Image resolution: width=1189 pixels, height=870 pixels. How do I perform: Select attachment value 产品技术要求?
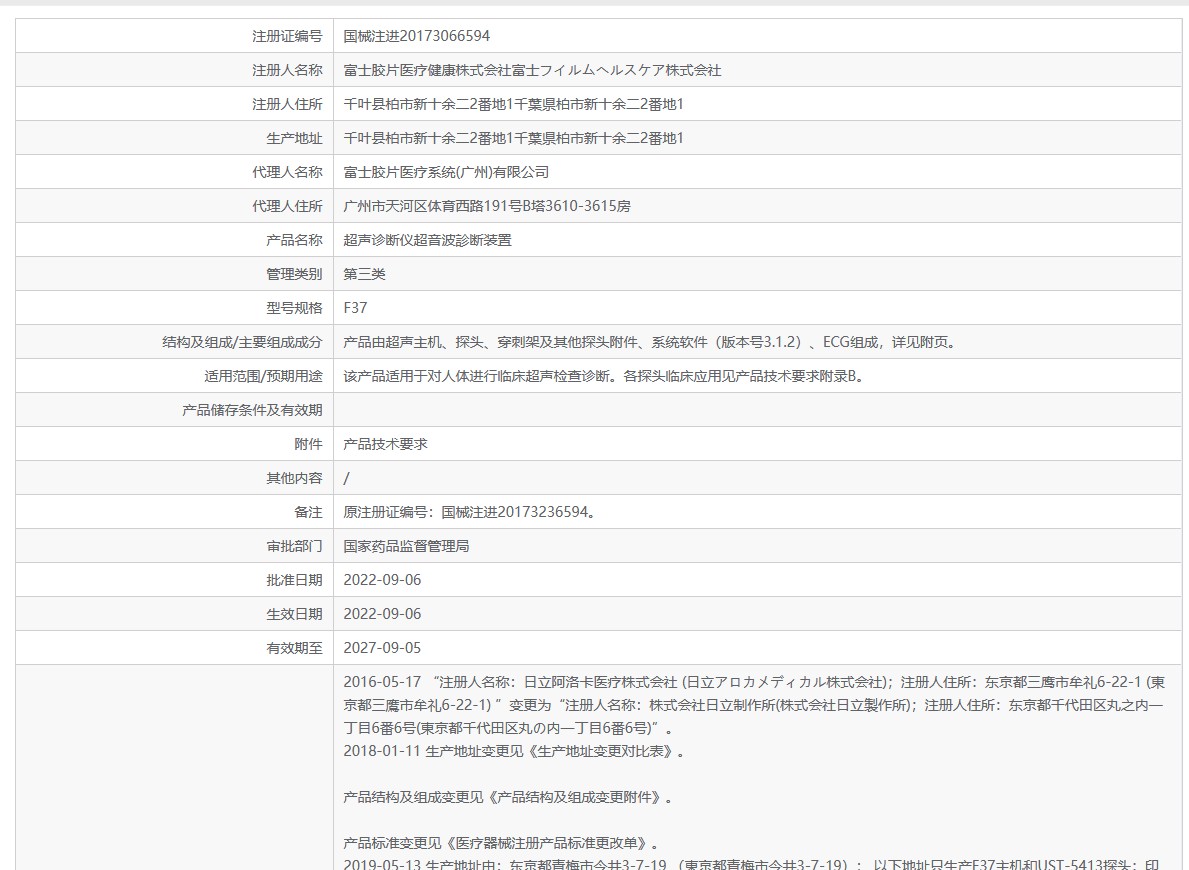(385, 444)
